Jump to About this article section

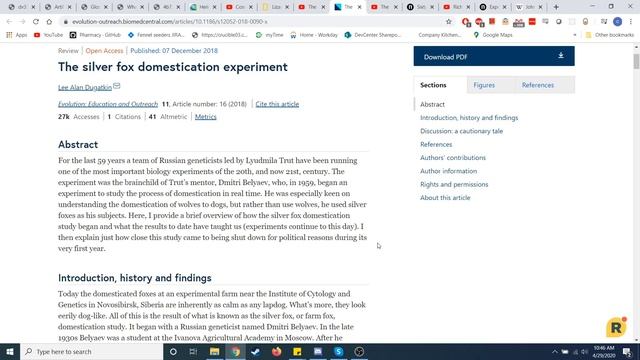click(x=445, y=198)
